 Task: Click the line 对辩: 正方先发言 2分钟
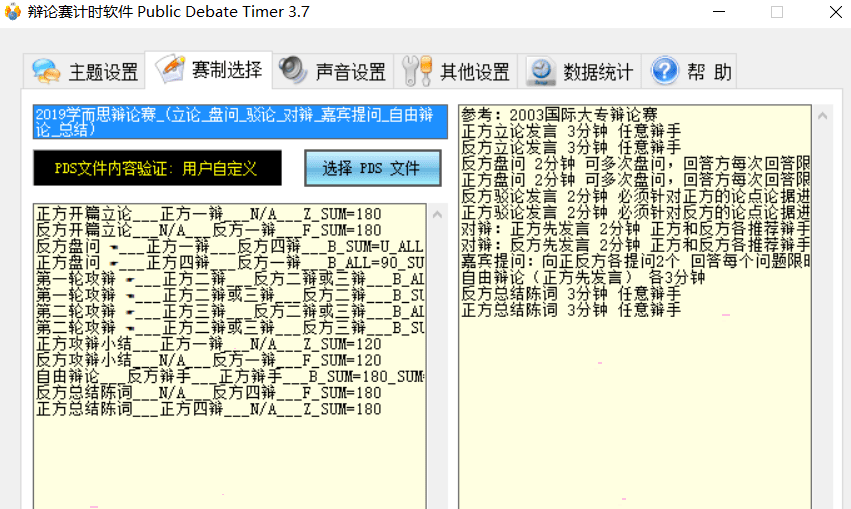(636, 228)
